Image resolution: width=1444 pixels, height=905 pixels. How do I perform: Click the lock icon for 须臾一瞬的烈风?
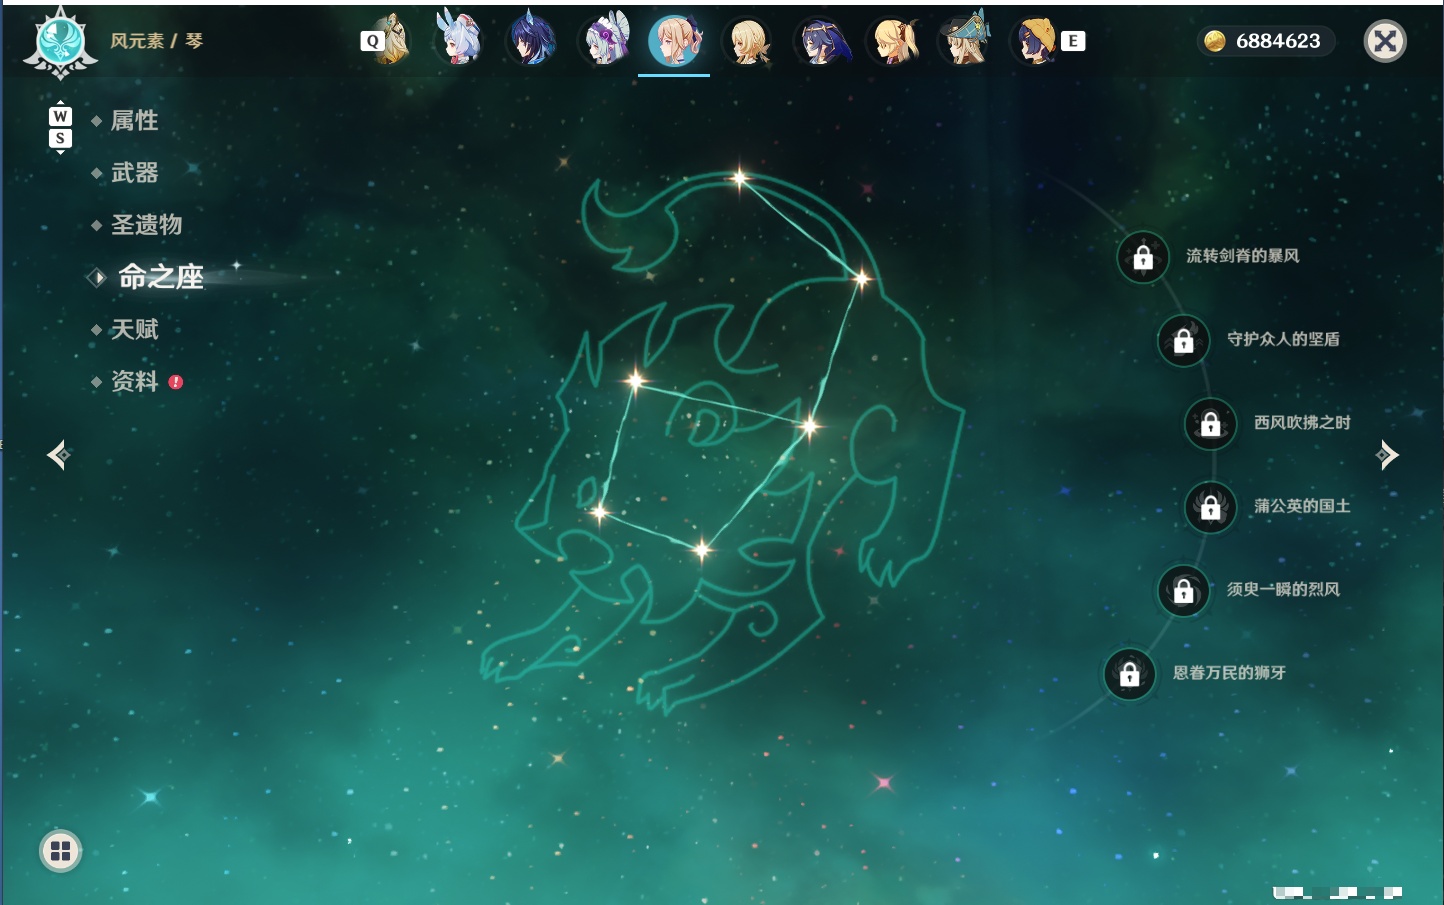(1184, 590)
